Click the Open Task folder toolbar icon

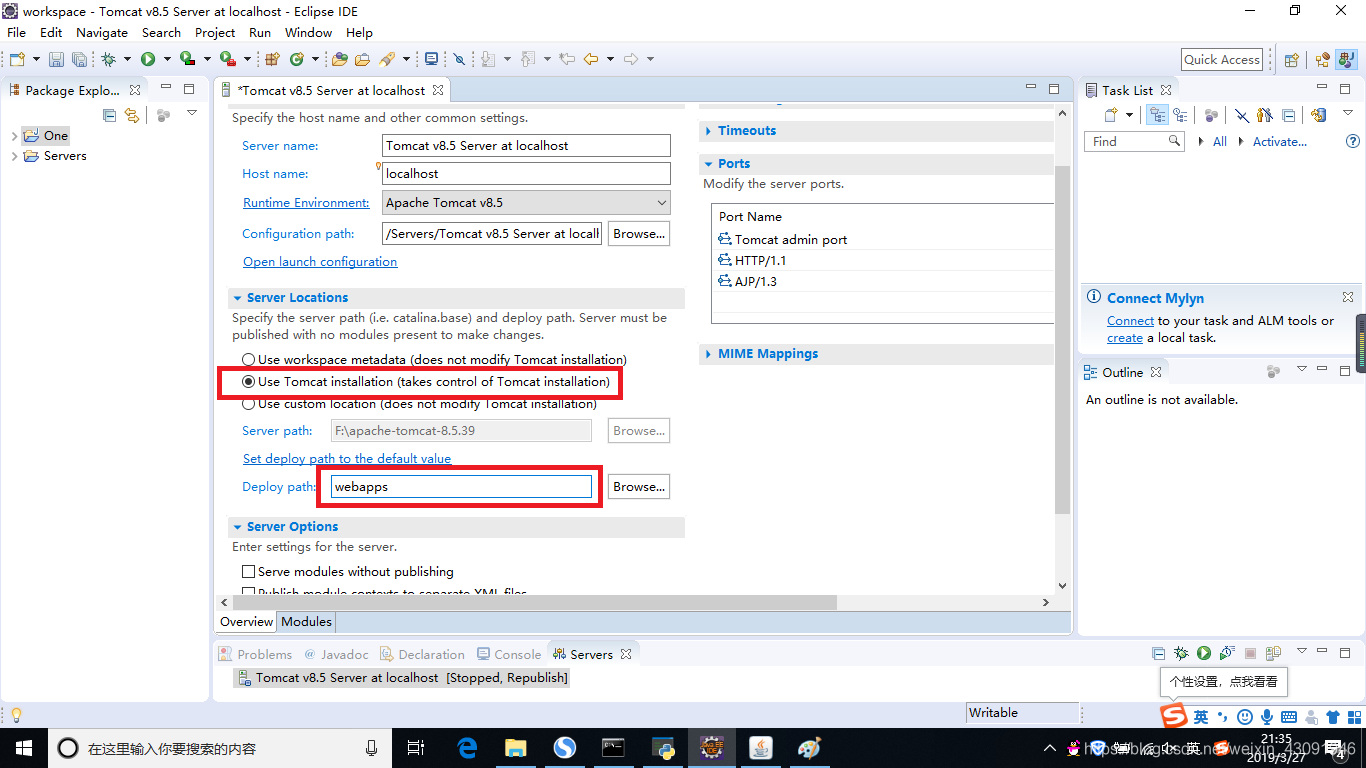click(362, 59)
